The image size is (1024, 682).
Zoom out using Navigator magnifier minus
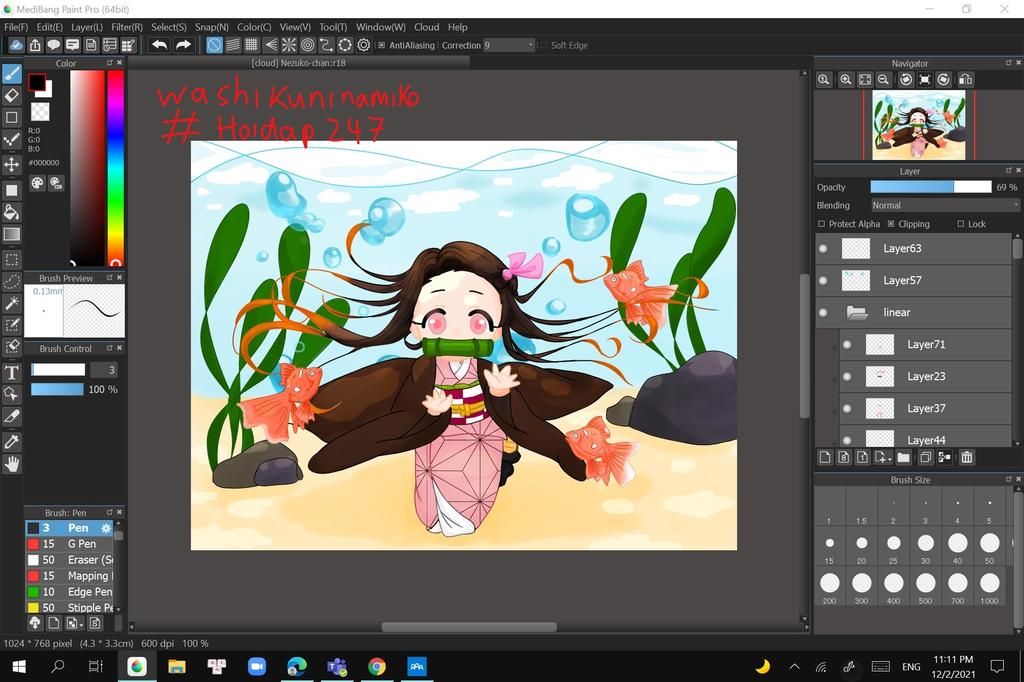tap(884, 80)
